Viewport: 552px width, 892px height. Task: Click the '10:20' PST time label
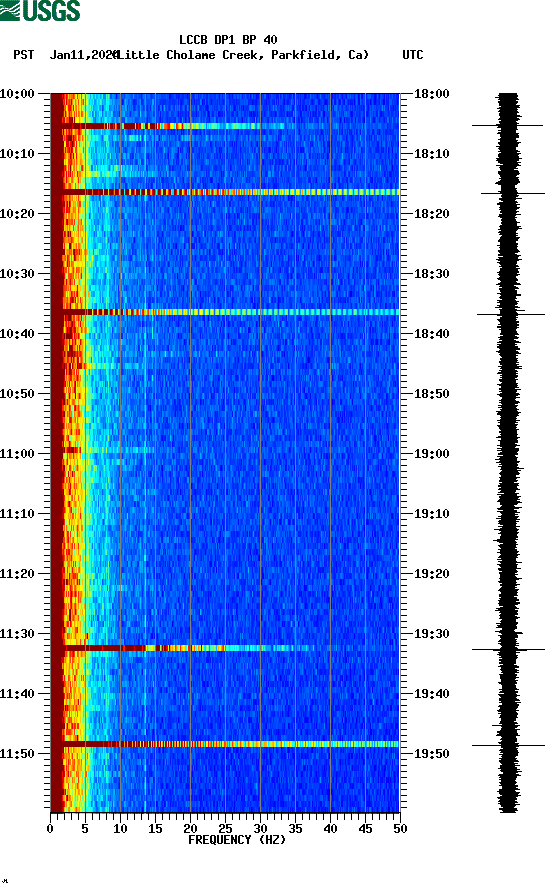(17, 213)
